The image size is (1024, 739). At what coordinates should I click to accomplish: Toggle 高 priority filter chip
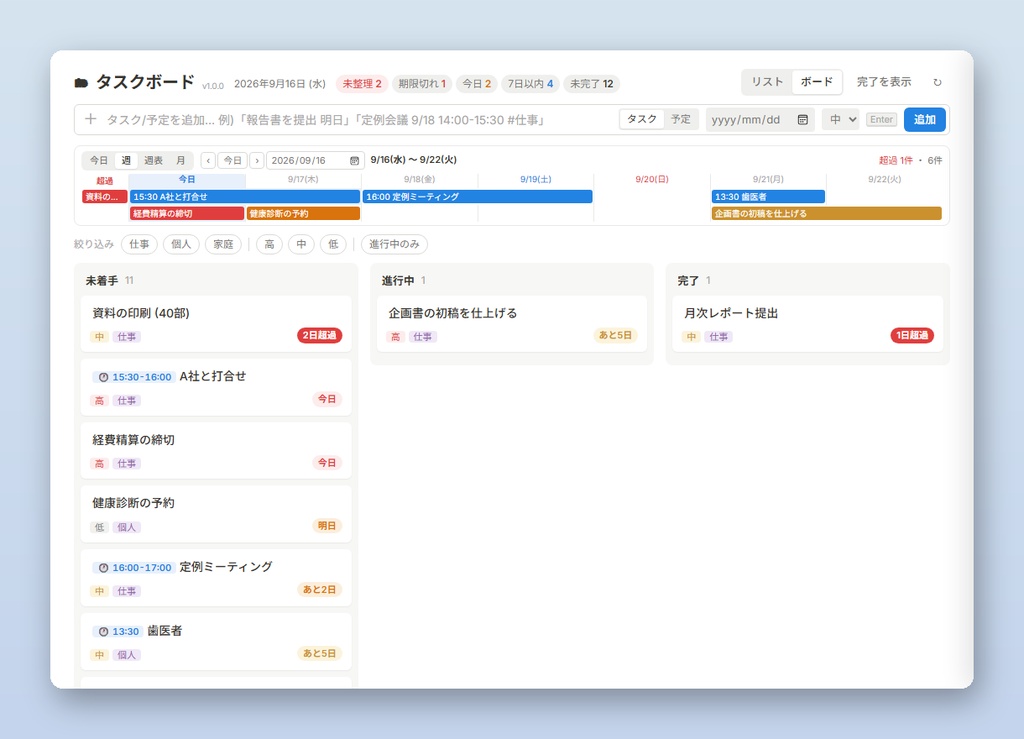point(269,244)
